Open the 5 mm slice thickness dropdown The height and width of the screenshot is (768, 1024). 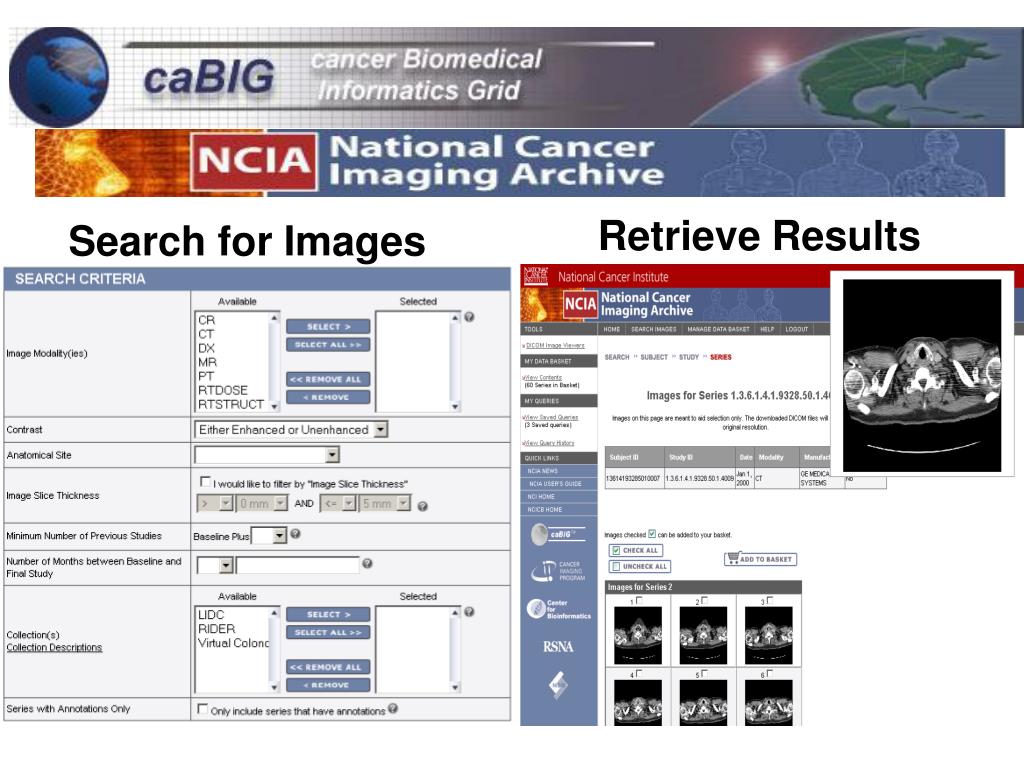coord(385,504)
